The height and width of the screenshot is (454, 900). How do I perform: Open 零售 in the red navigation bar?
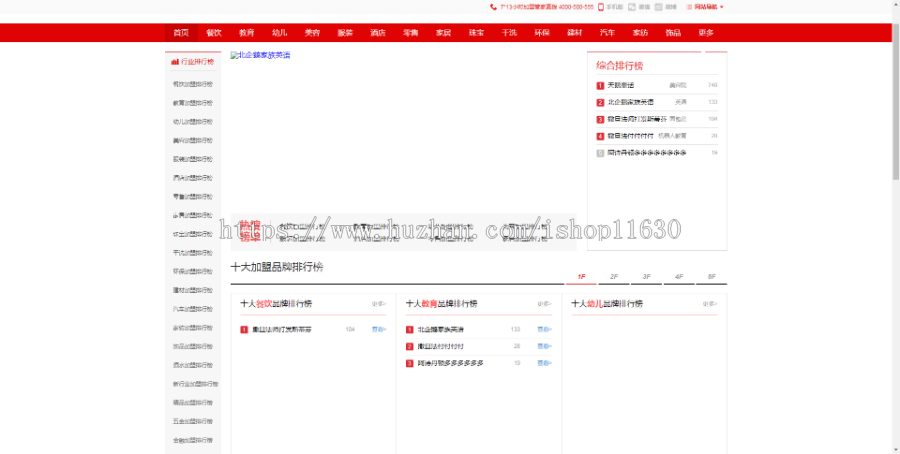[x=410, y=33]
